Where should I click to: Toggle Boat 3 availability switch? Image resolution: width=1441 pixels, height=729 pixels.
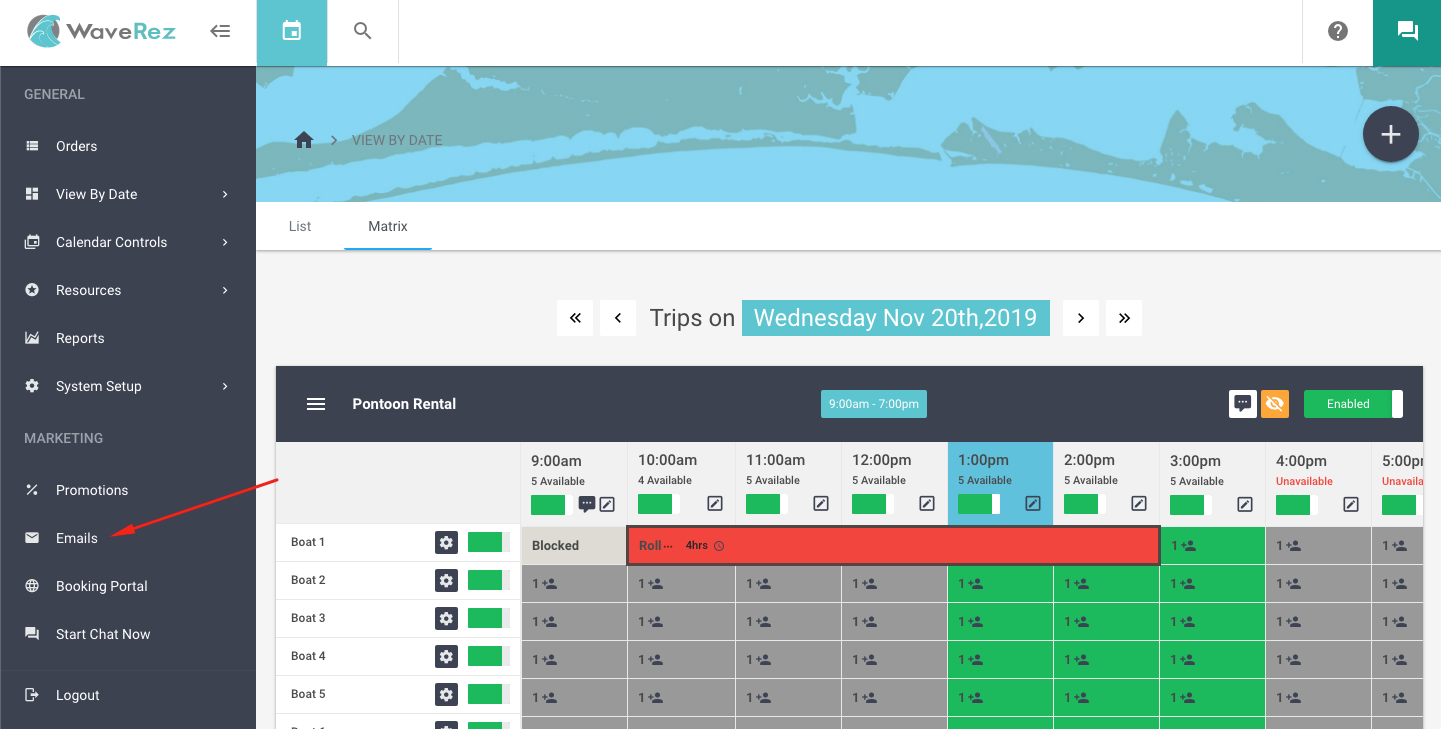coord(489,618)
